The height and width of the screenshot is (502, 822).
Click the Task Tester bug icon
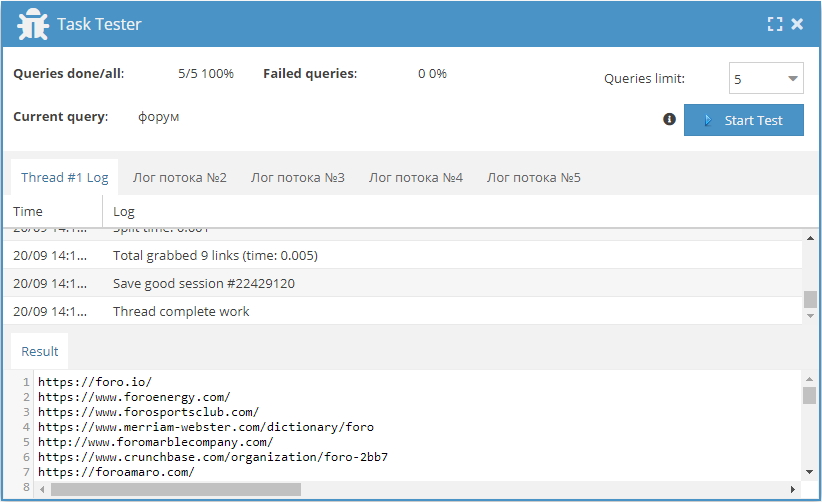coord(33,24)
